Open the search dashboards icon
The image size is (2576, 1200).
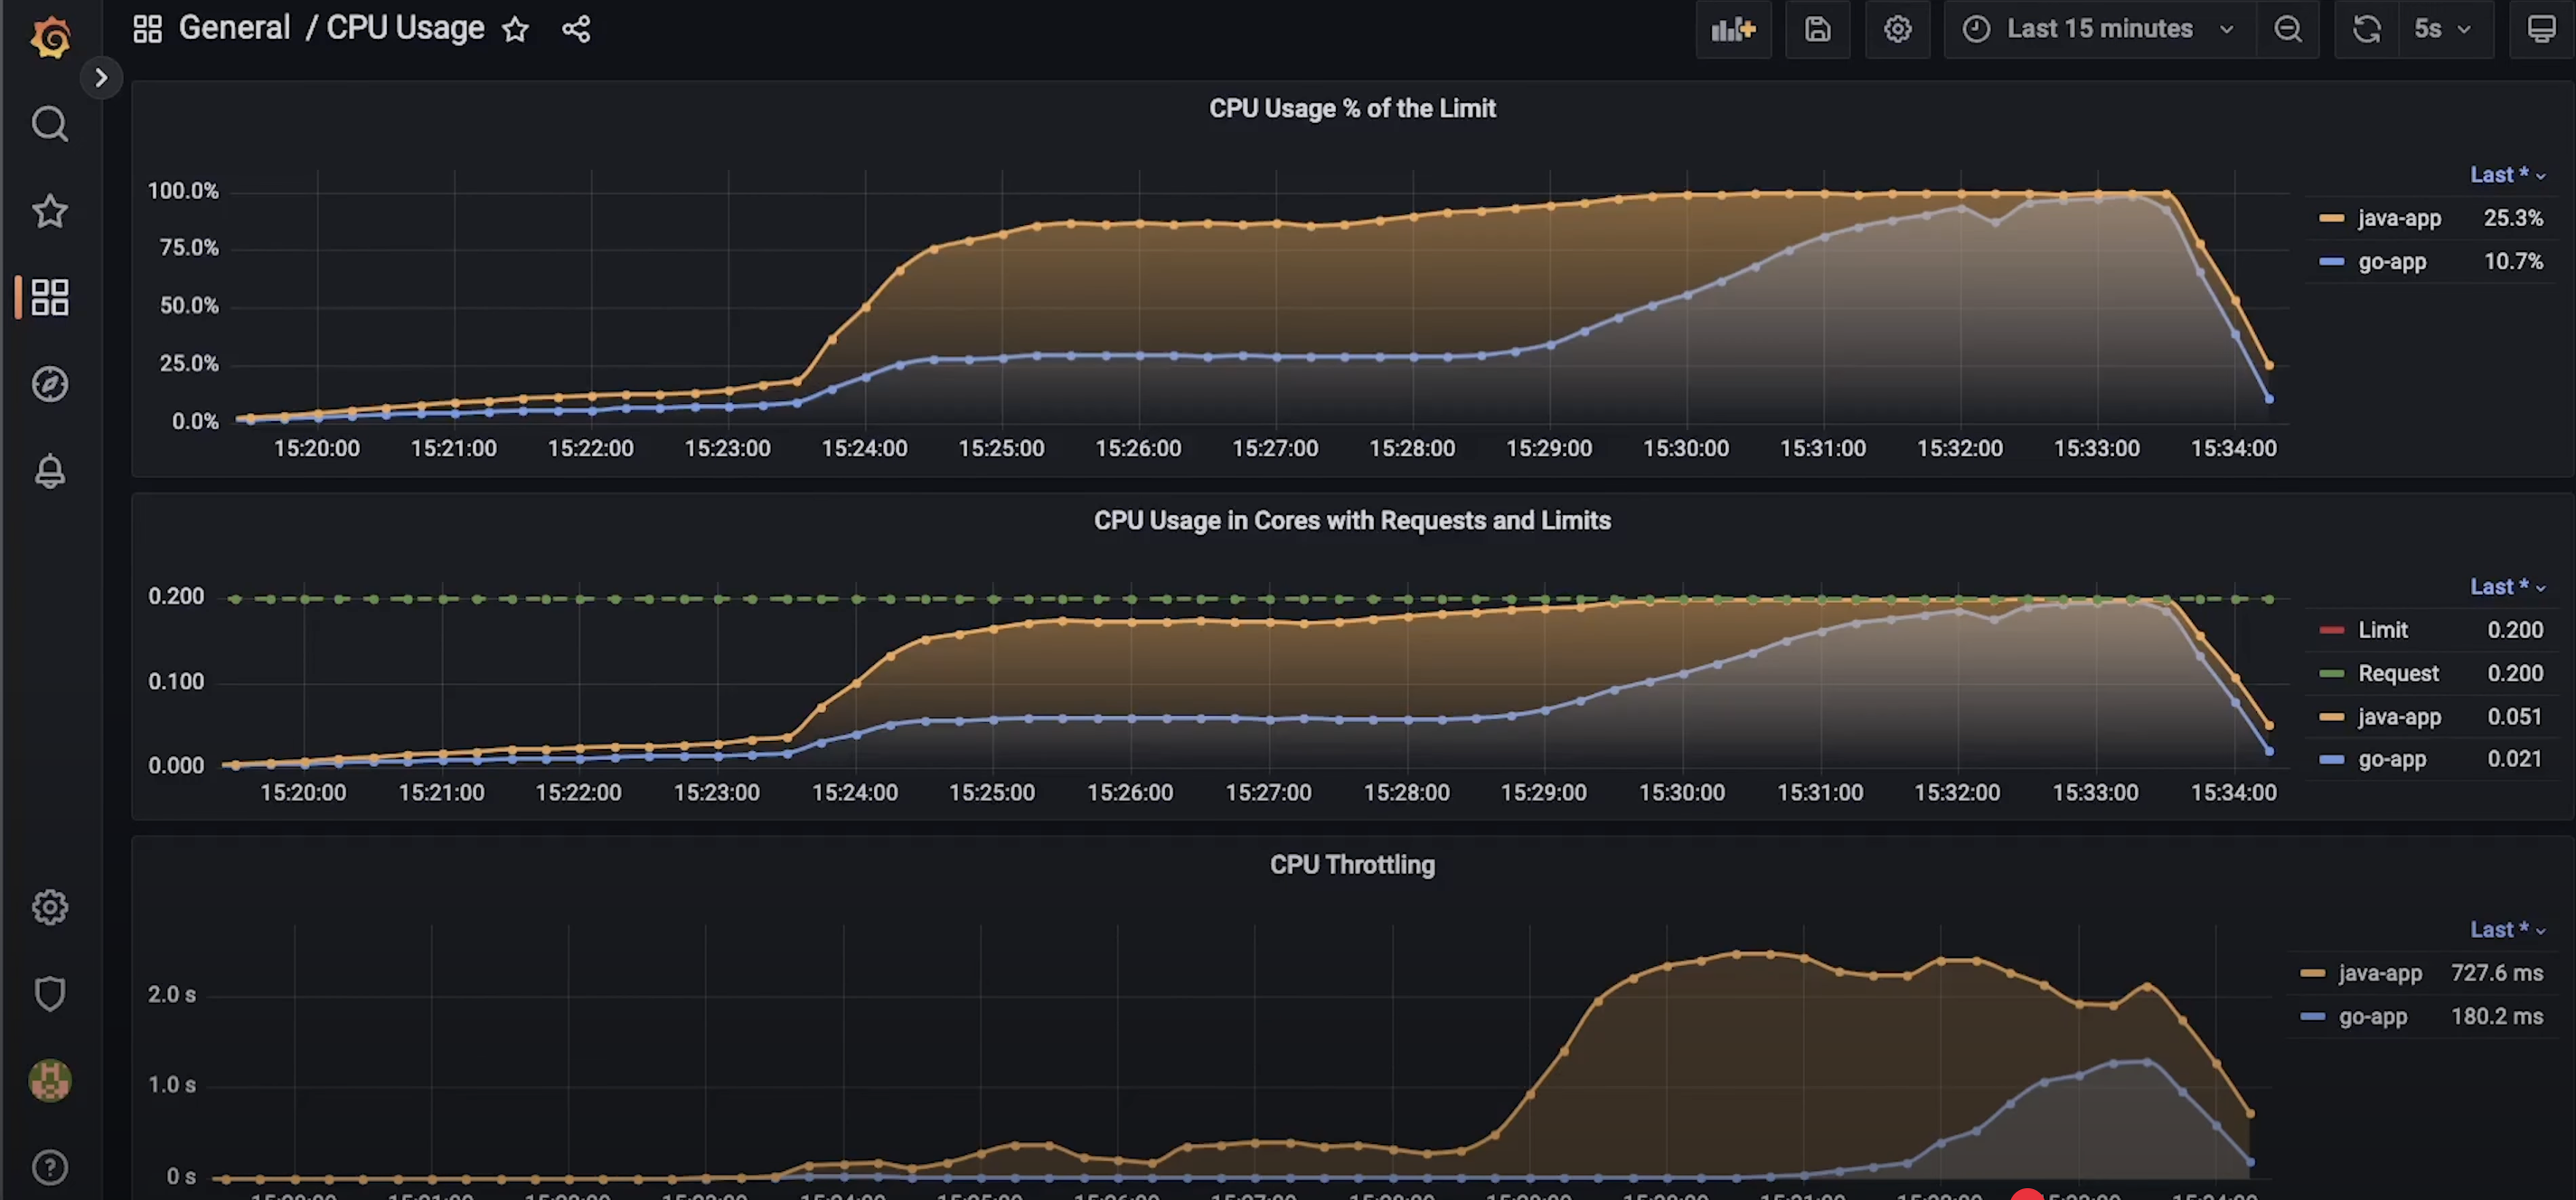tap(50, 124)
